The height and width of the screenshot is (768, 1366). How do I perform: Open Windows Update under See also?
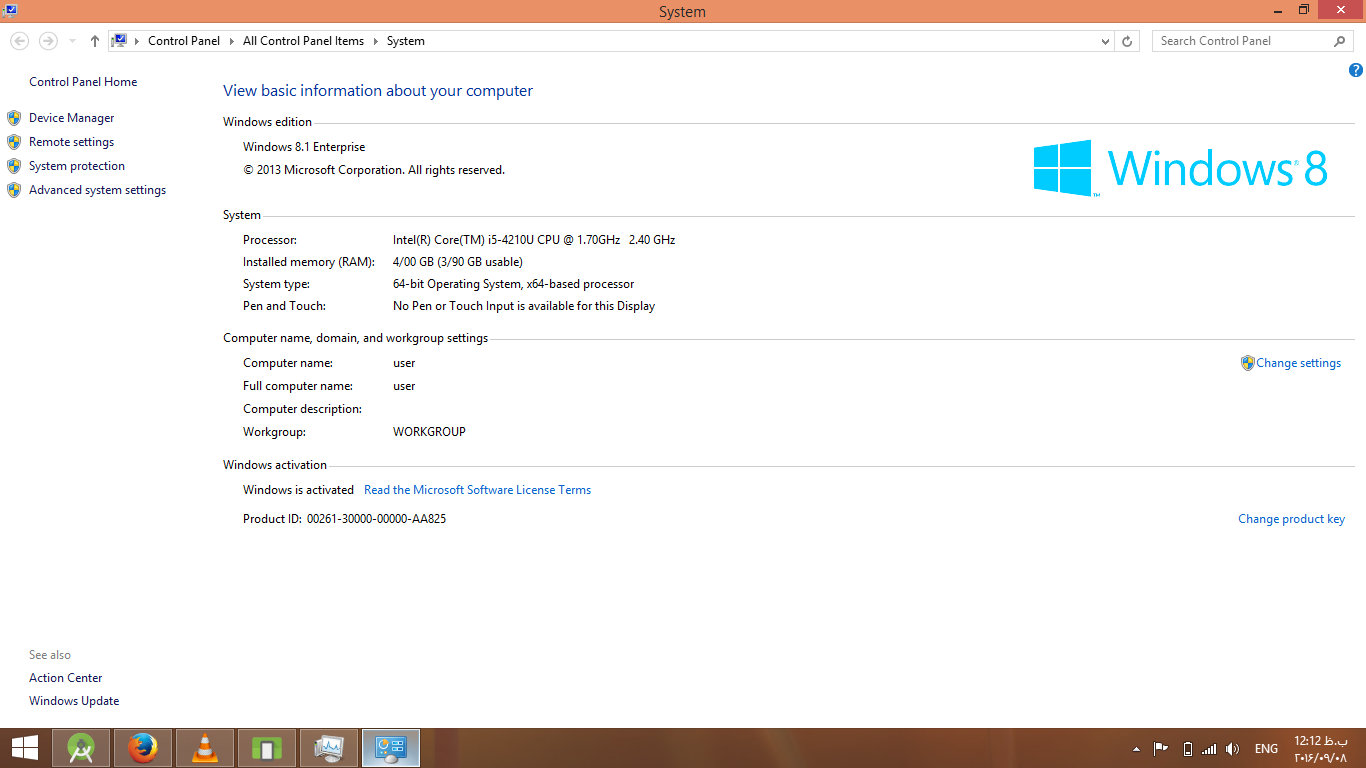pos(74,701)
